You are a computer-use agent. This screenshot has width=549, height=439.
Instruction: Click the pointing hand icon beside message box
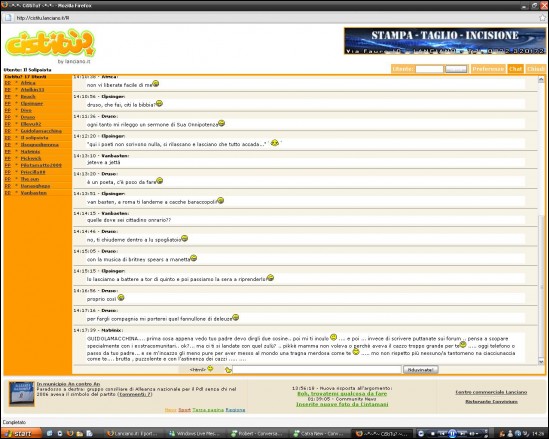[228, 370]
